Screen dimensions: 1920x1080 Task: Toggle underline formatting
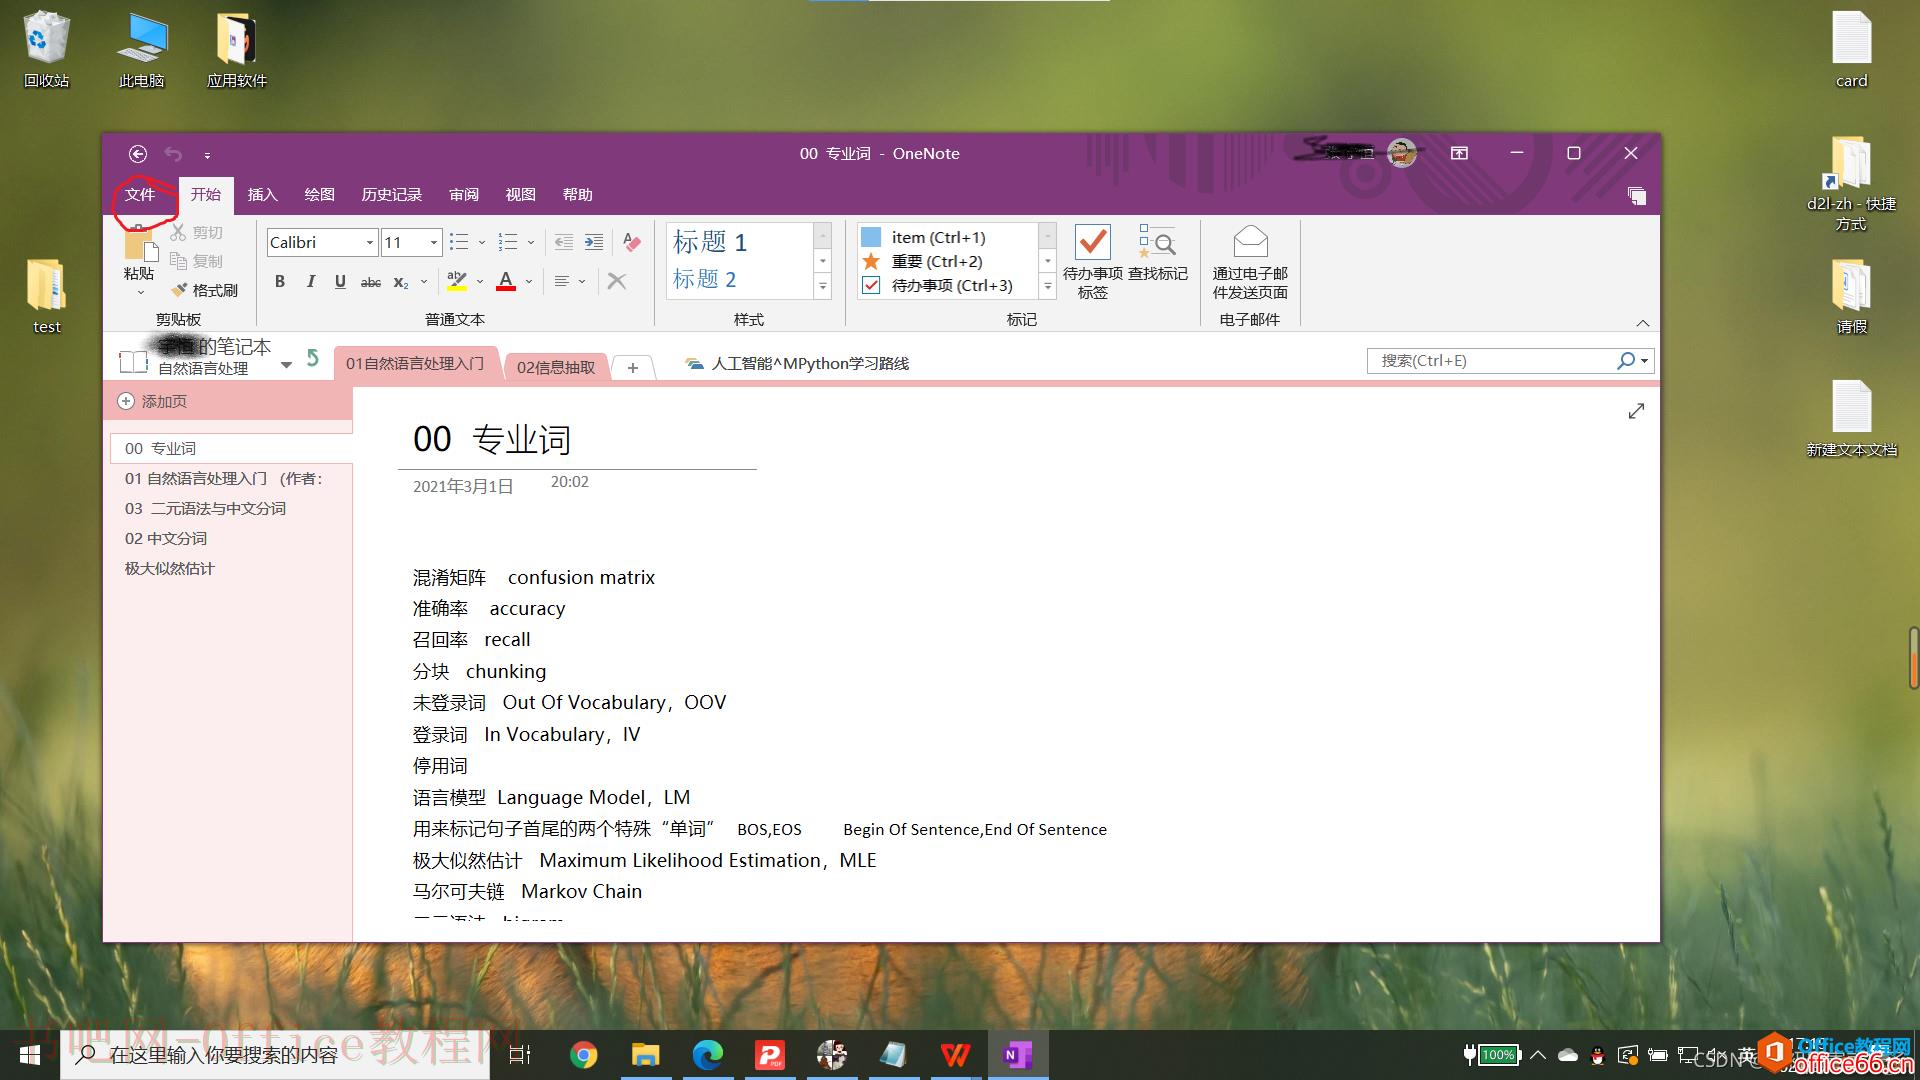[x=340, y=282]
